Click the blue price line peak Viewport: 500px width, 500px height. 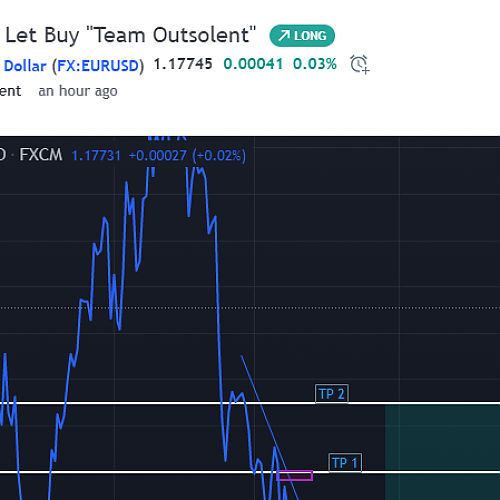[x=200, y=171]
